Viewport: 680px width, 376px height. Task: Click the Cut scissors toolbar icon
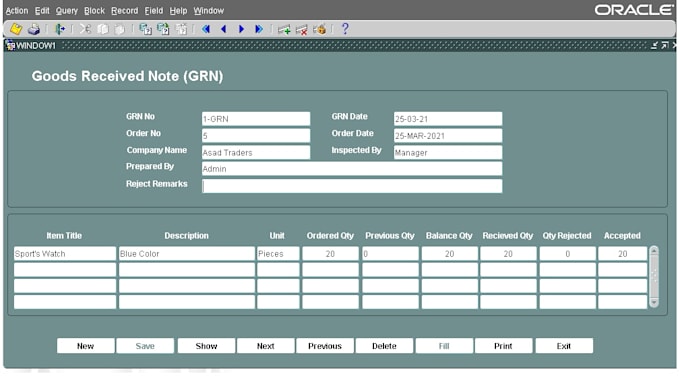click(x=85, y=29)
